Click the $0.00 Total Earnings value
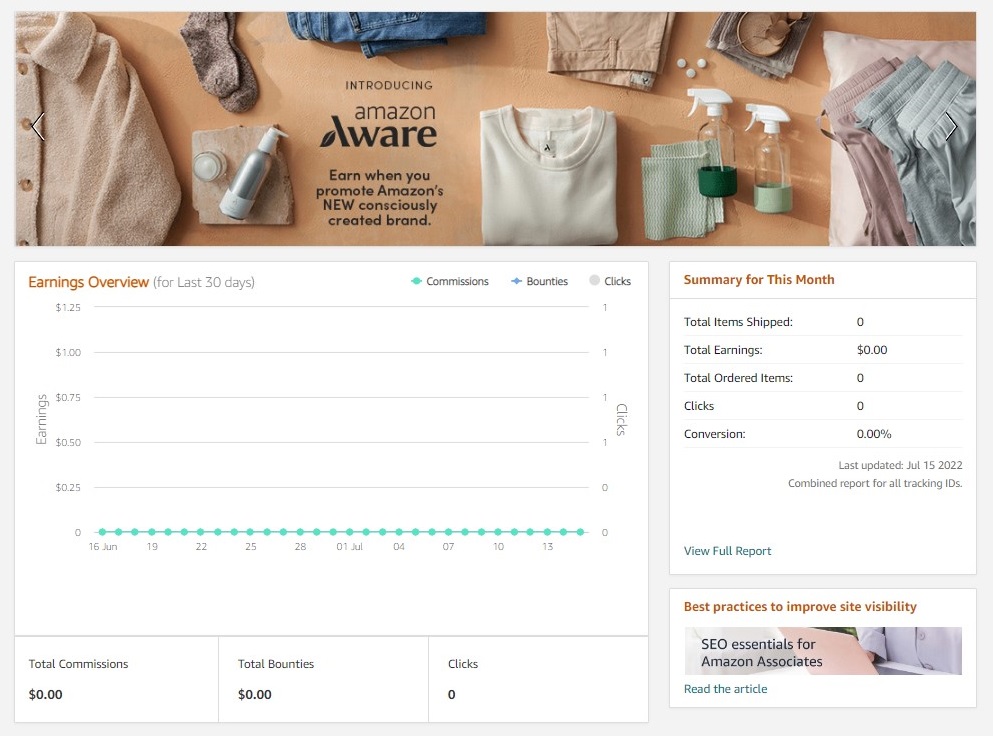This screenshot has width=993, height=736. [x=871, y=350]
